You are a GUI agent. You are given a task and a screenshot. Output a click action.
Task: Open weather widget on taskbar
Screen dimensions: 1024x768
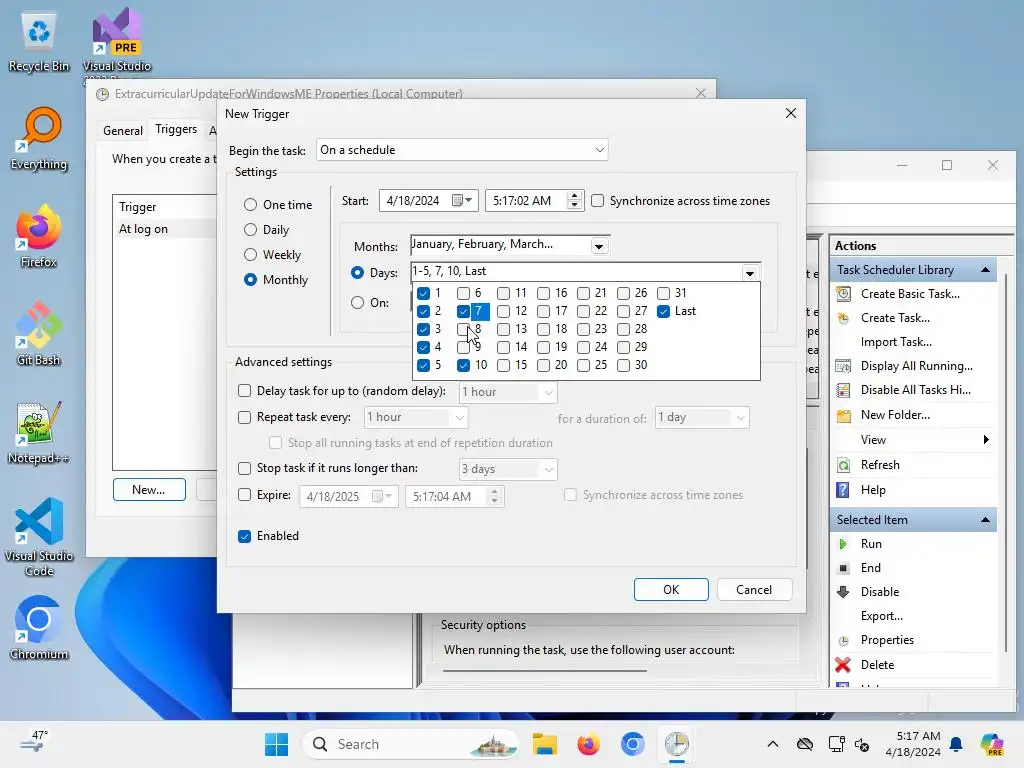[33, 743]
